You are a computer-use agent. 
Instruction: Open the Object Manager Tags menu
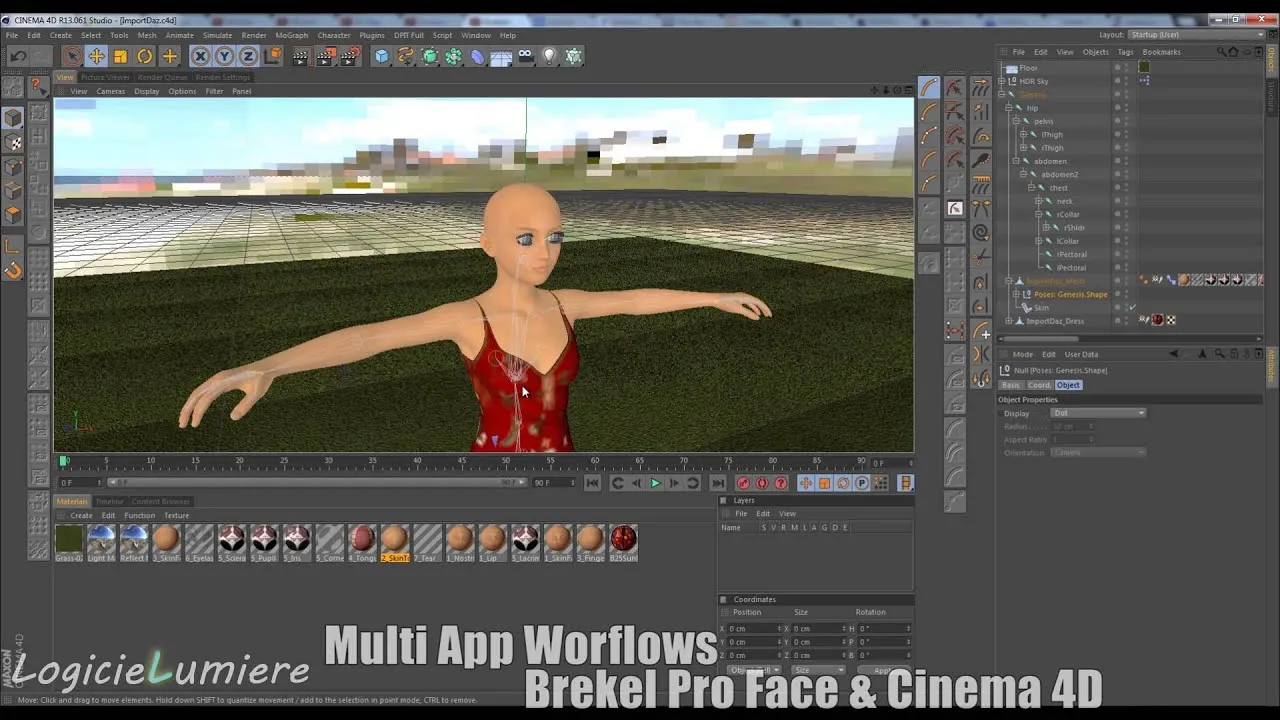[1125, 52]
